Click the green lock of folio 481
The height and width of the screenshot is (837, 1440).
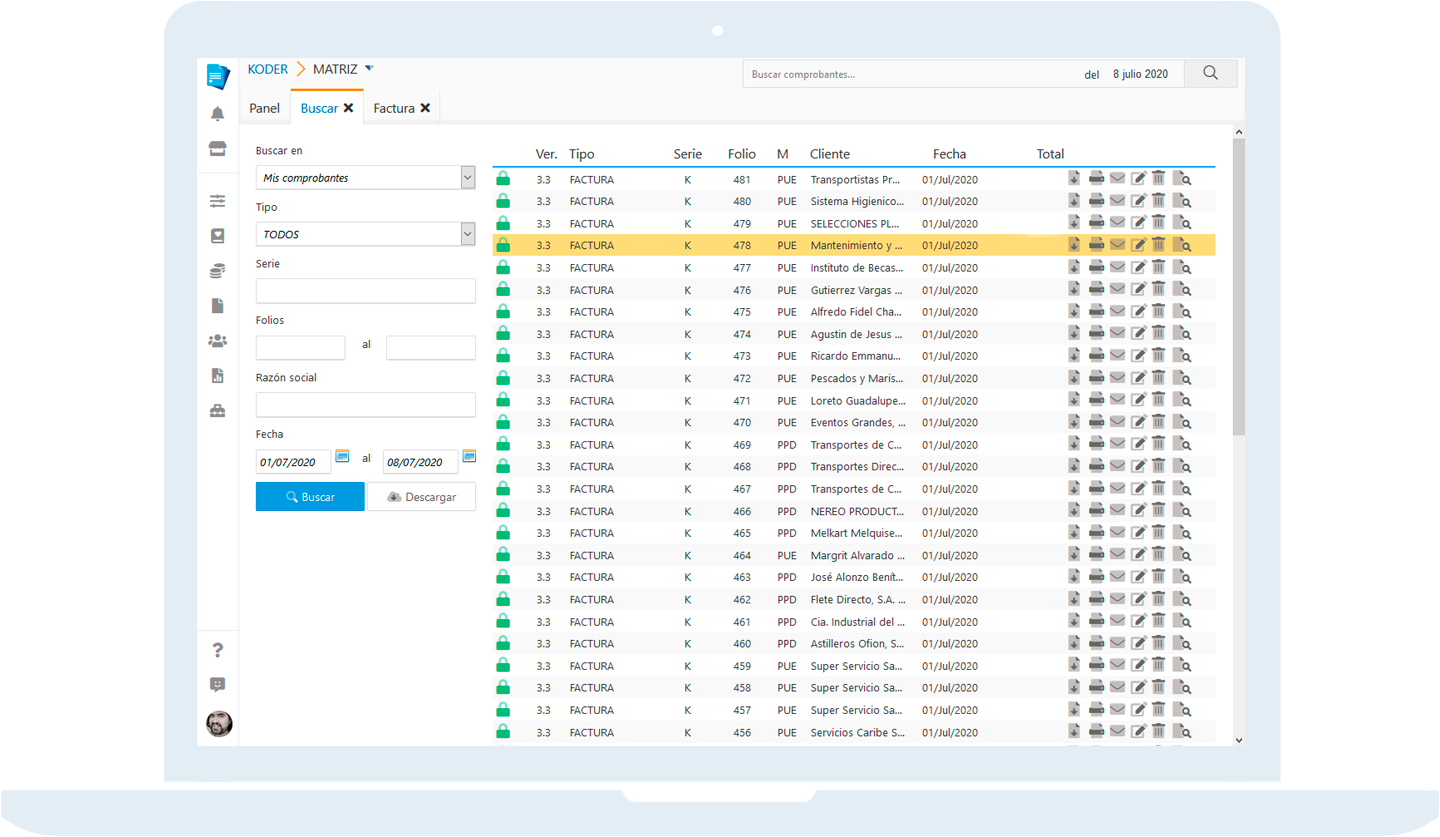[503, 179]
